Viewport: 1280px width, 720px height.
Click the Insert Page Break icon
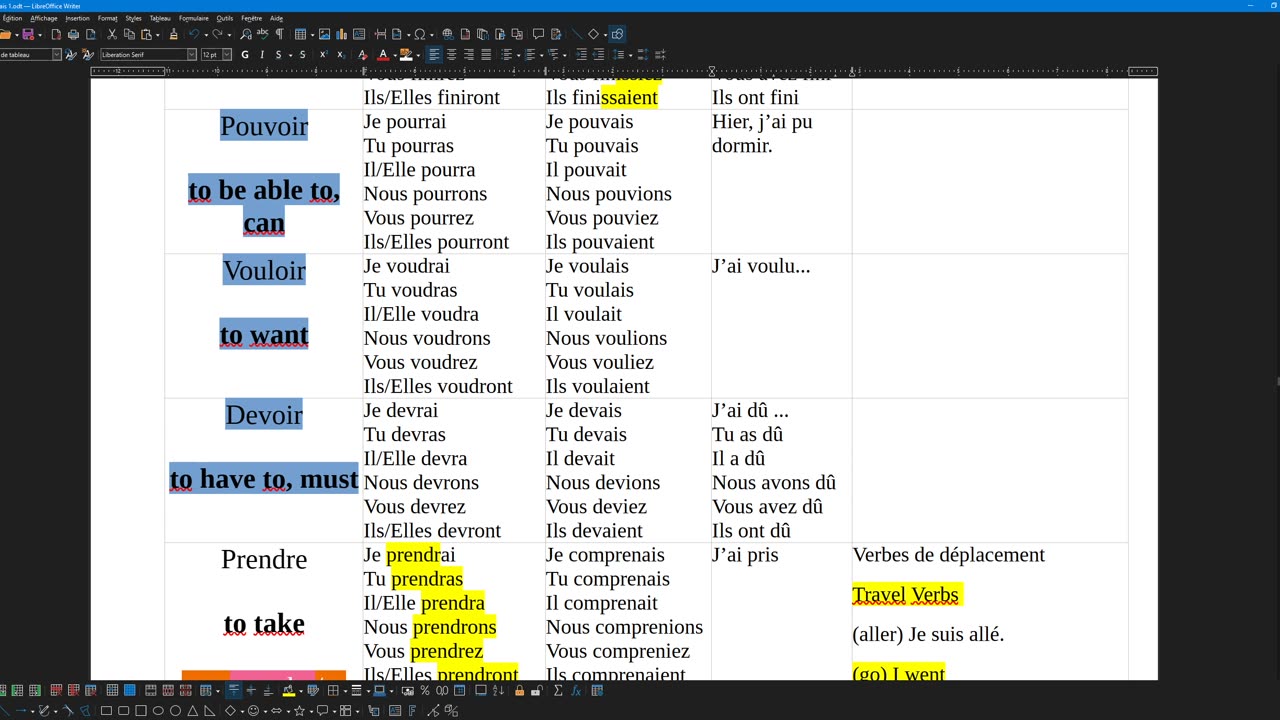click(x=381, y=34)
